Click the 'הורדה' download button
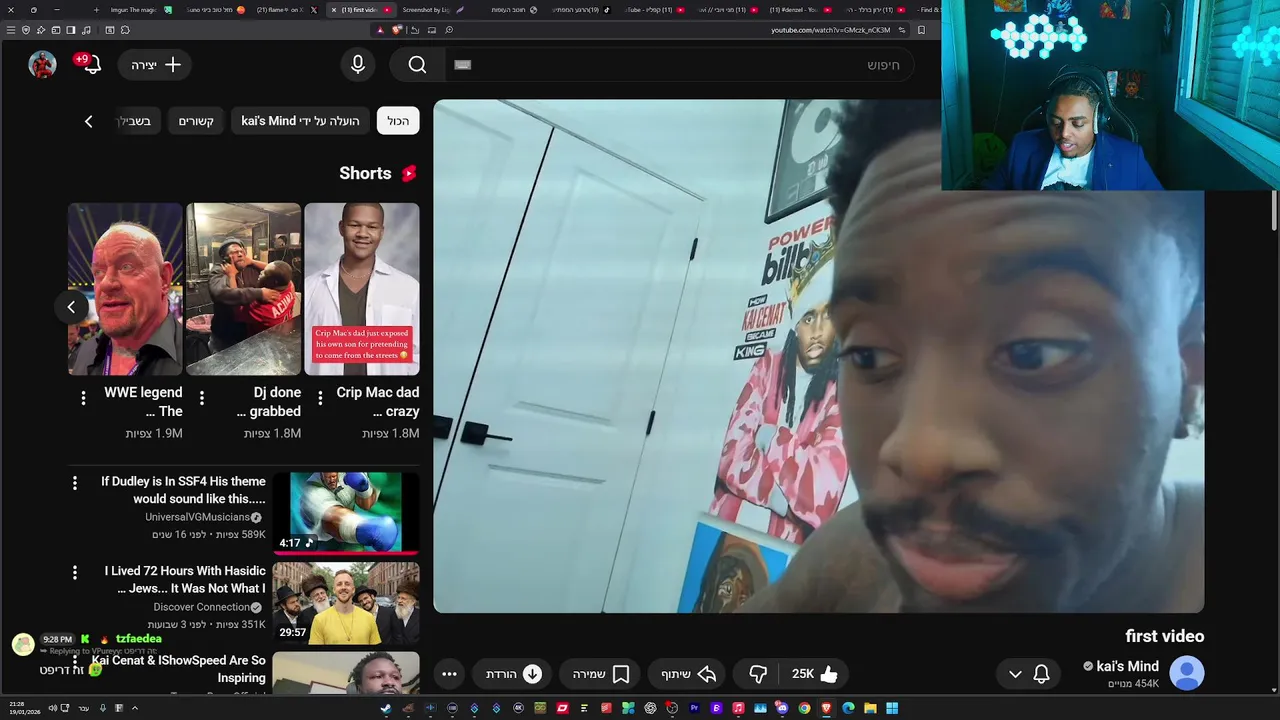 click(x=514, y=674)
